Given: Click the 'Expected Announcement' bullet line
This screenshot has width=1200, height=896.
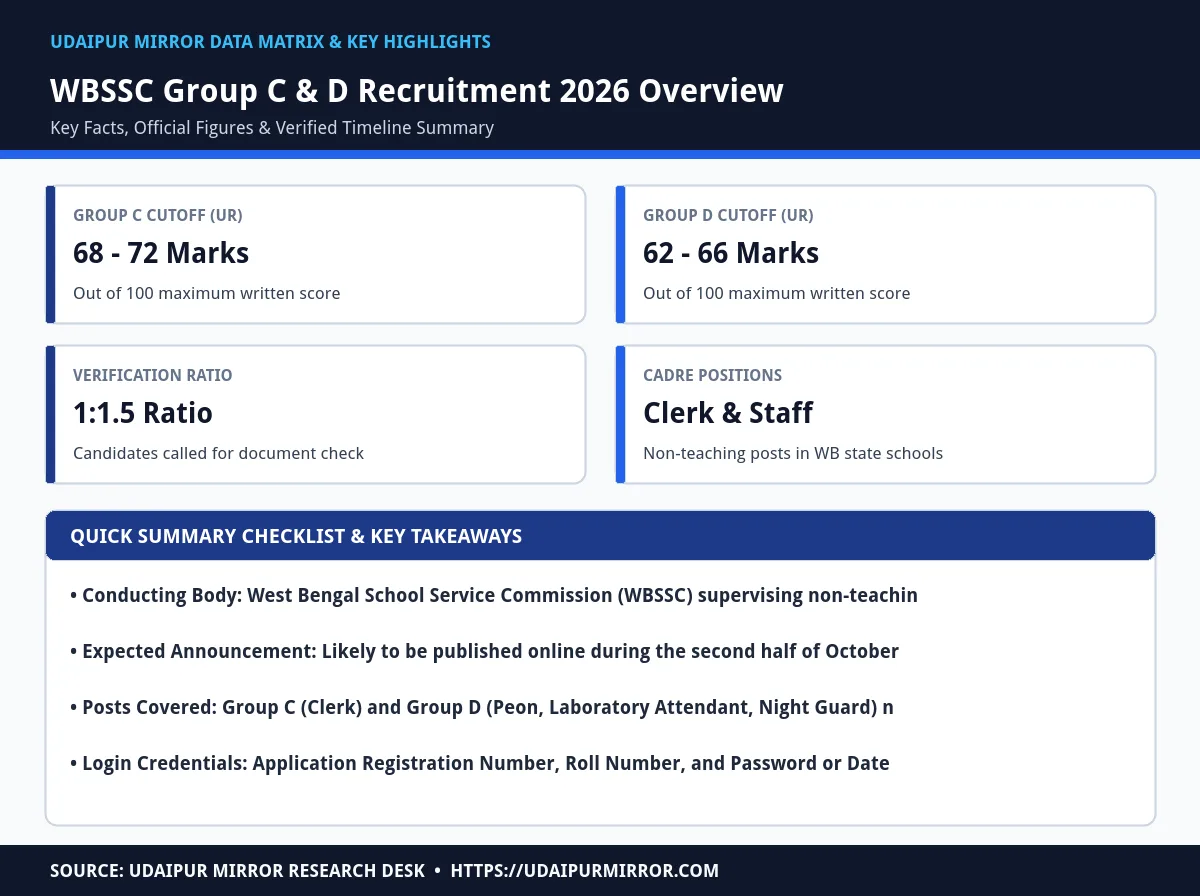Looking at the screenshot, I should [485, 652].
